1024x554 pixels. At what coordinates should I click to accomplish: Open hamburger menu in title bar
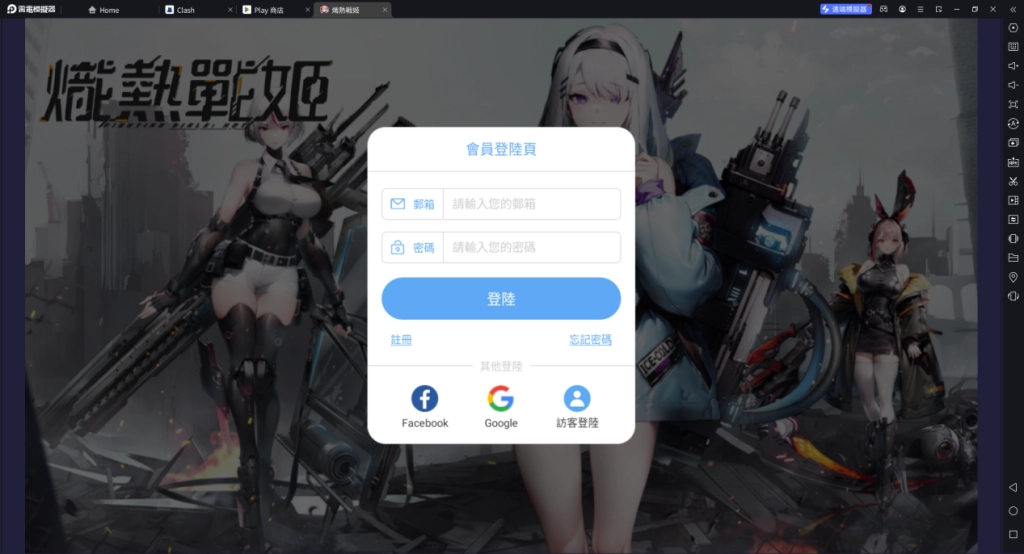click(x=920, y=9)
